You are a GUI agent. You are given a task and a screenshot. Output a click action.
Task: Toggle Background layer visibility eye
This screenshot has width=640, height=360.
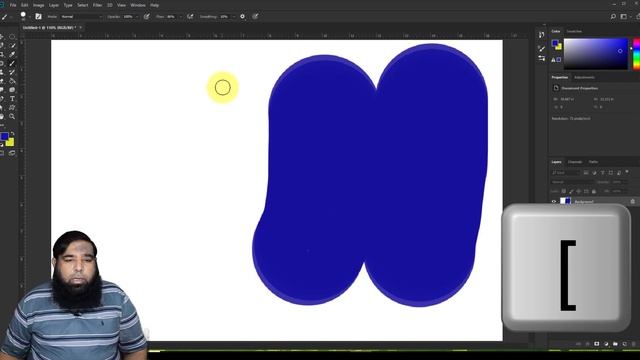(x=554, y=201)
